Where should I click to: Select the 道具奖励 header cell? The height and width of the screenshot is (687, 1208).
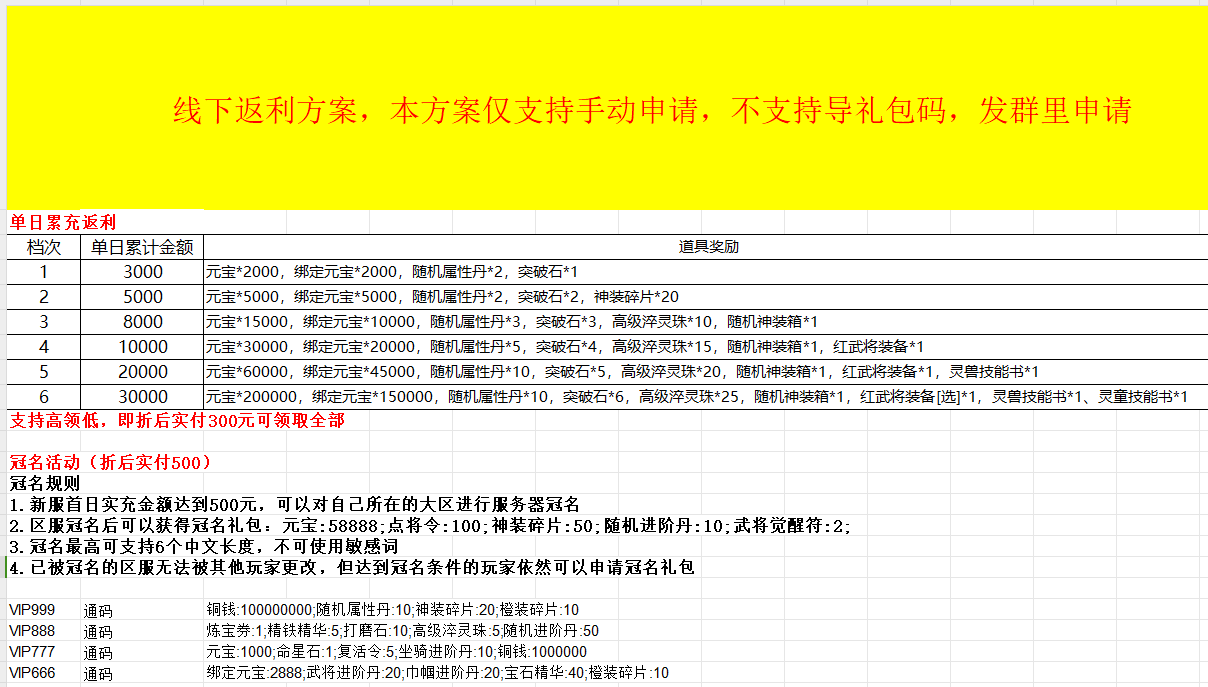coord(705,247)
